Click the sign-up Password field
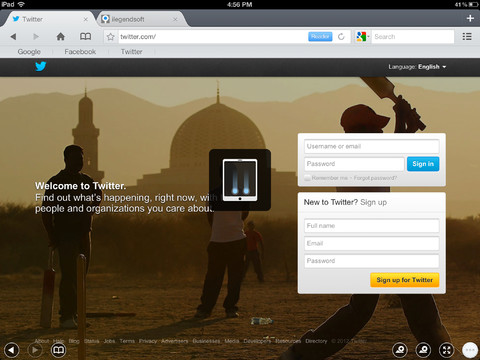Image resolution: width=480 pixels, height=360 pixels. [371, 261]
